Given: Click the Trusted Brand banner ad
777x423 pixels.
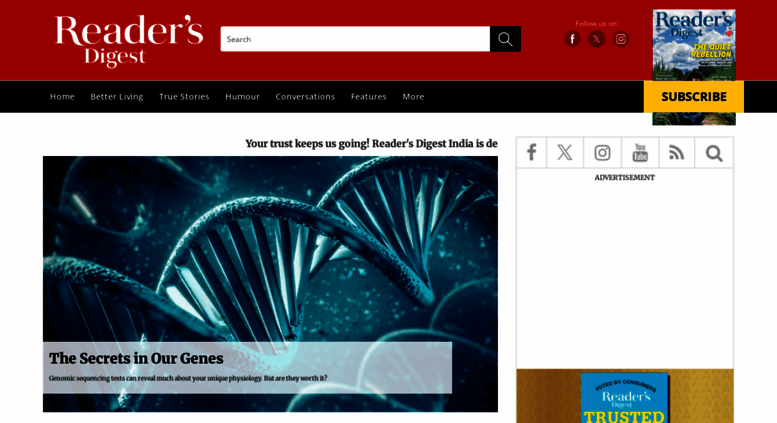Looking at the screenshot, I should (625, 396).
